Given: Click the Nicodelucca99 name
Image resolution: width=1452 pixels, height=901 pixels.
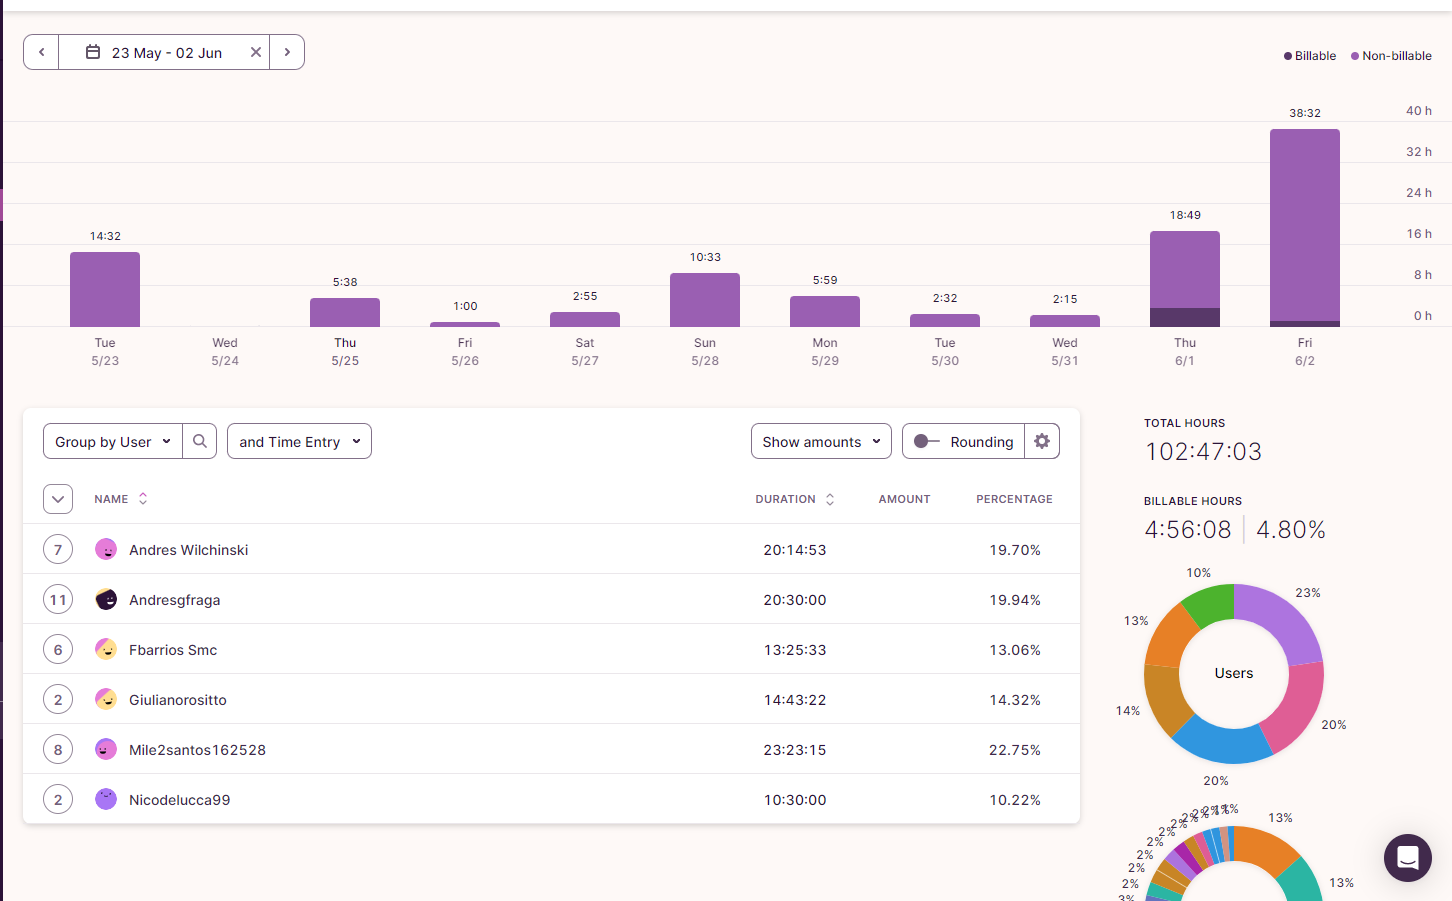Looking at the screenshot, I should (x=179, y=800).
